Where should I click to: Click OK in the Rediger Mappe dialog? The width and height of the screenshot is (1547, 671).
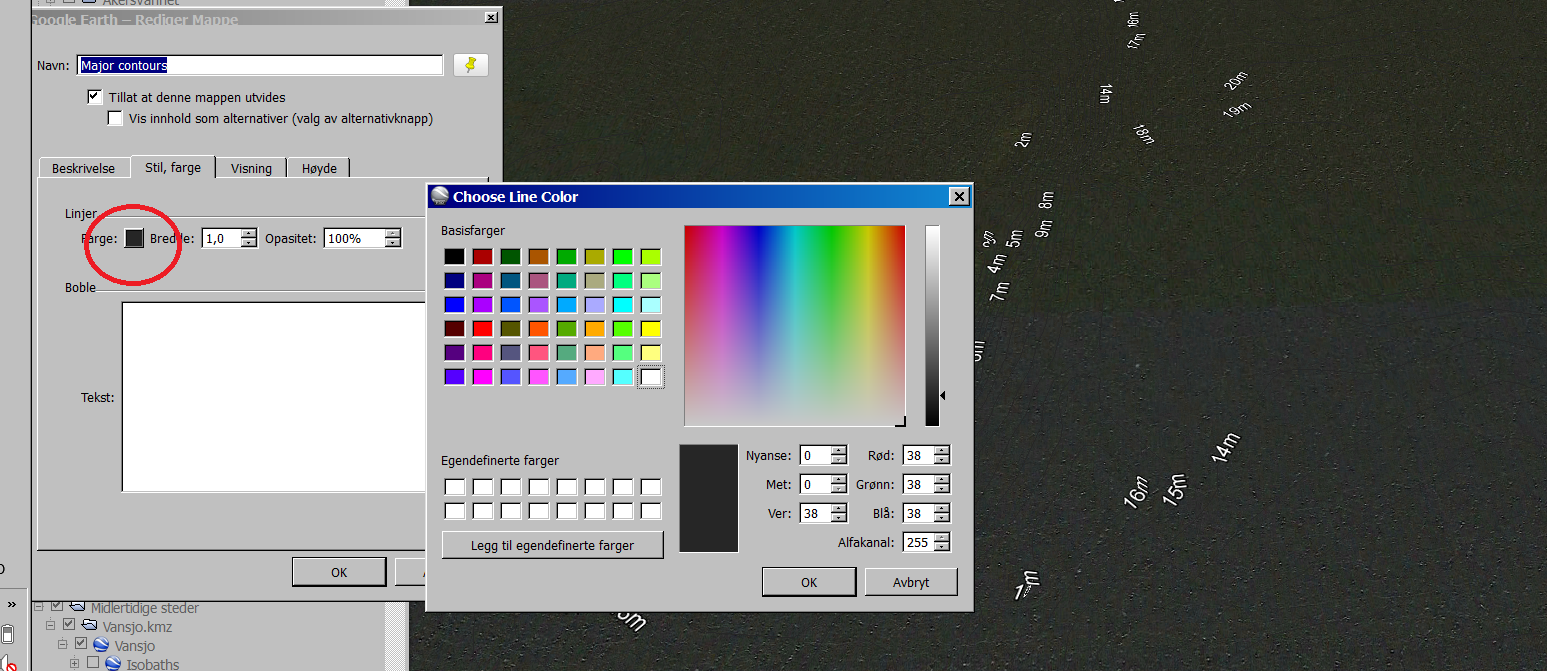[x=339, y=573]
